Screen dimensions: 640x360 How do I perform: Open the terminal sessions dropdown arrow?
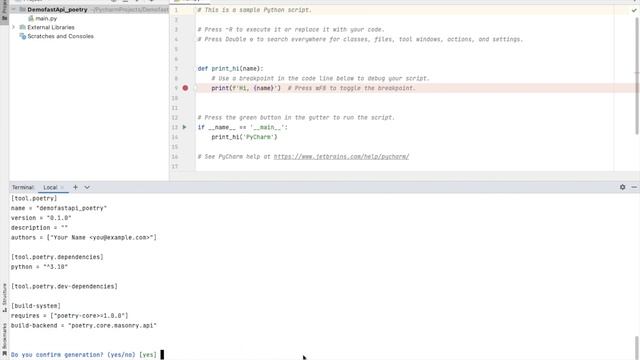[87, 187]
